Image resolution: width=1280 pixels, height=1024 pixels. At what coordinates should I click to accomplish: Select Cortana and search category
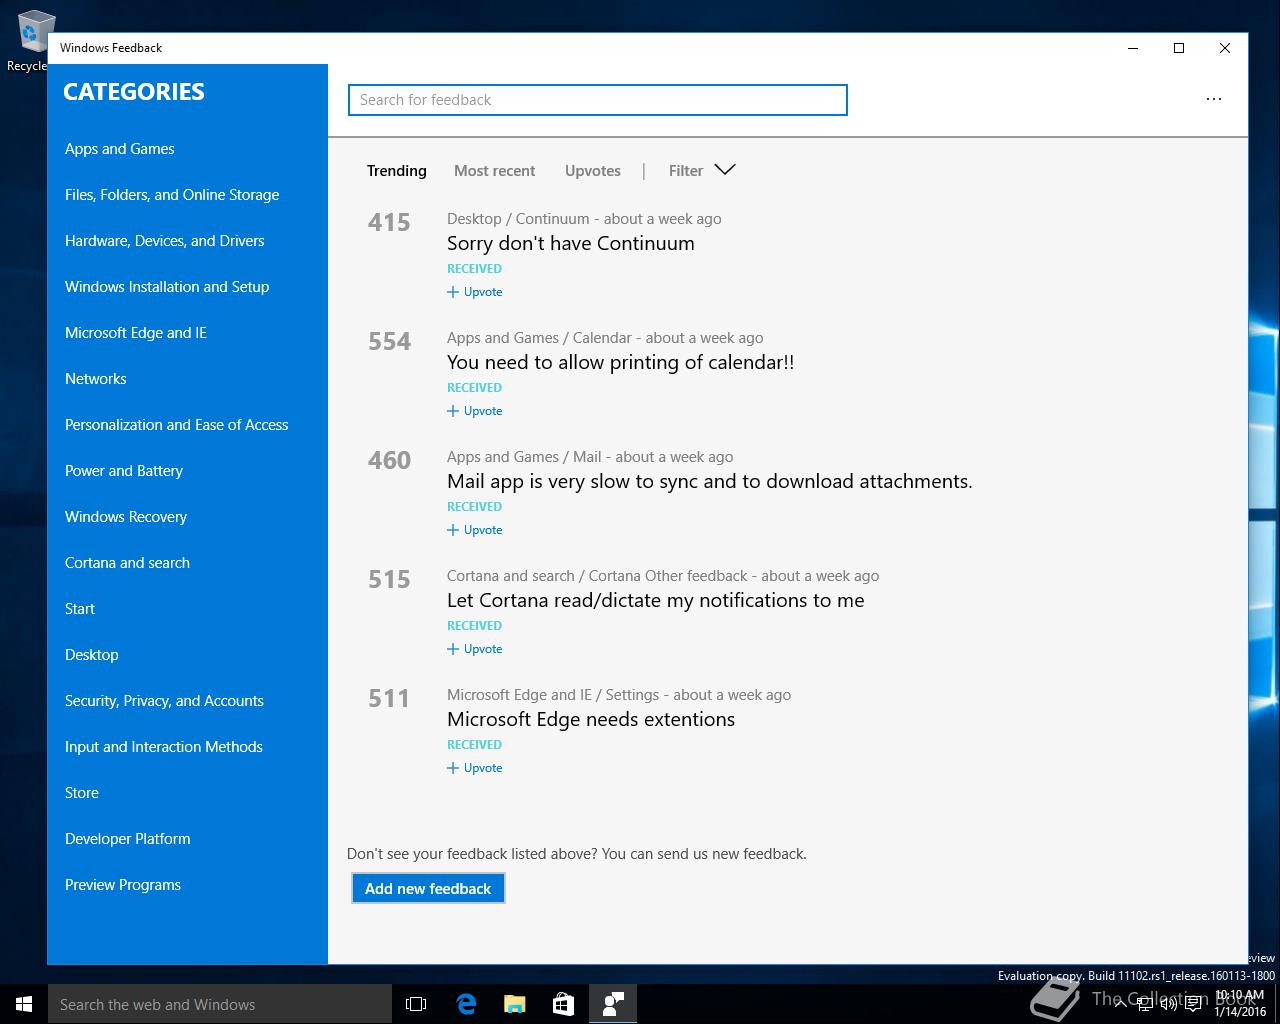127,563
